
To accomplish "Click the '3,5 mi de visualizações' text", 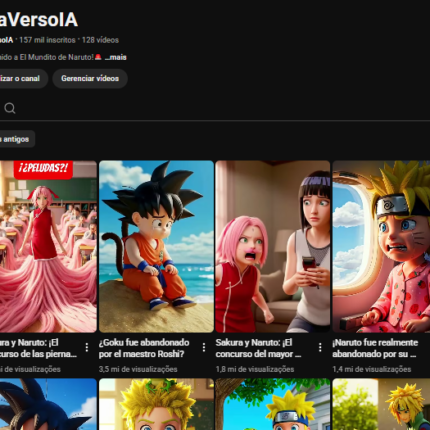I will 138,369.
